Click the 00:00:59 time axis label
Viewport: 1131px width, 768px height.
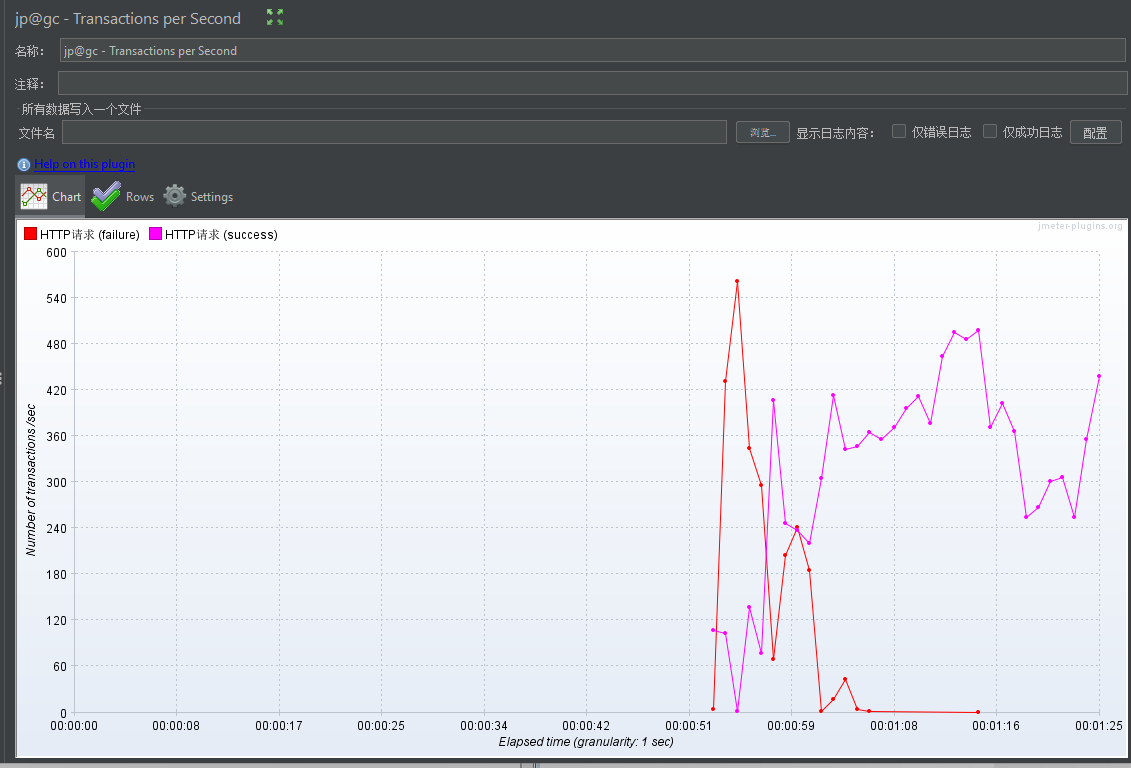click(x=791, y=725)
